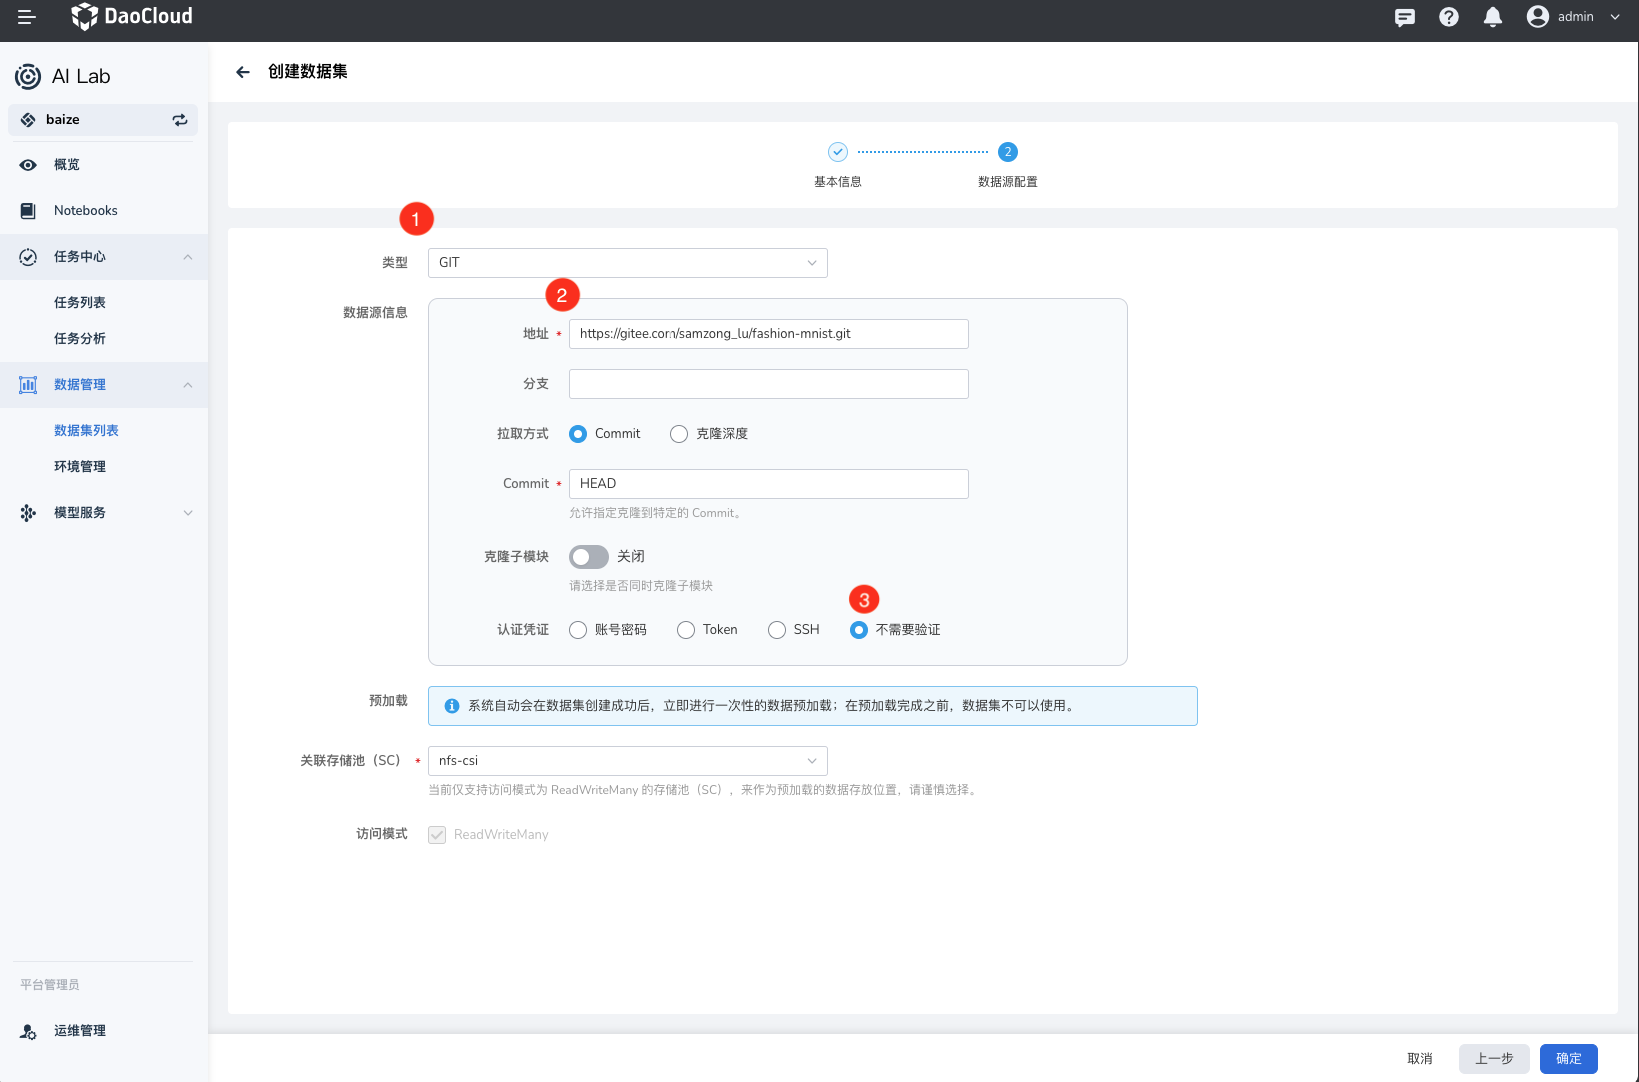Open the 类型 GIT dropdown
This screenshot has height=1082, width=1639.
coord(627,263)
